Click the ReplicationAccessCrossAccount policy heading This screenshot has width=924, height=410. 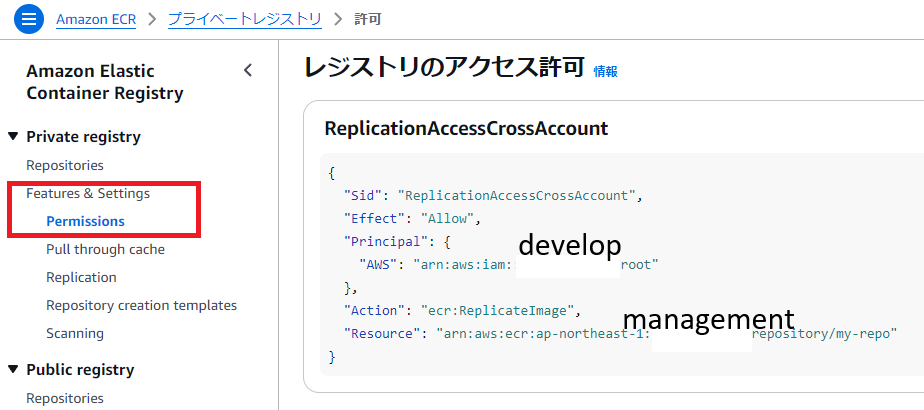tap(466, 128)
